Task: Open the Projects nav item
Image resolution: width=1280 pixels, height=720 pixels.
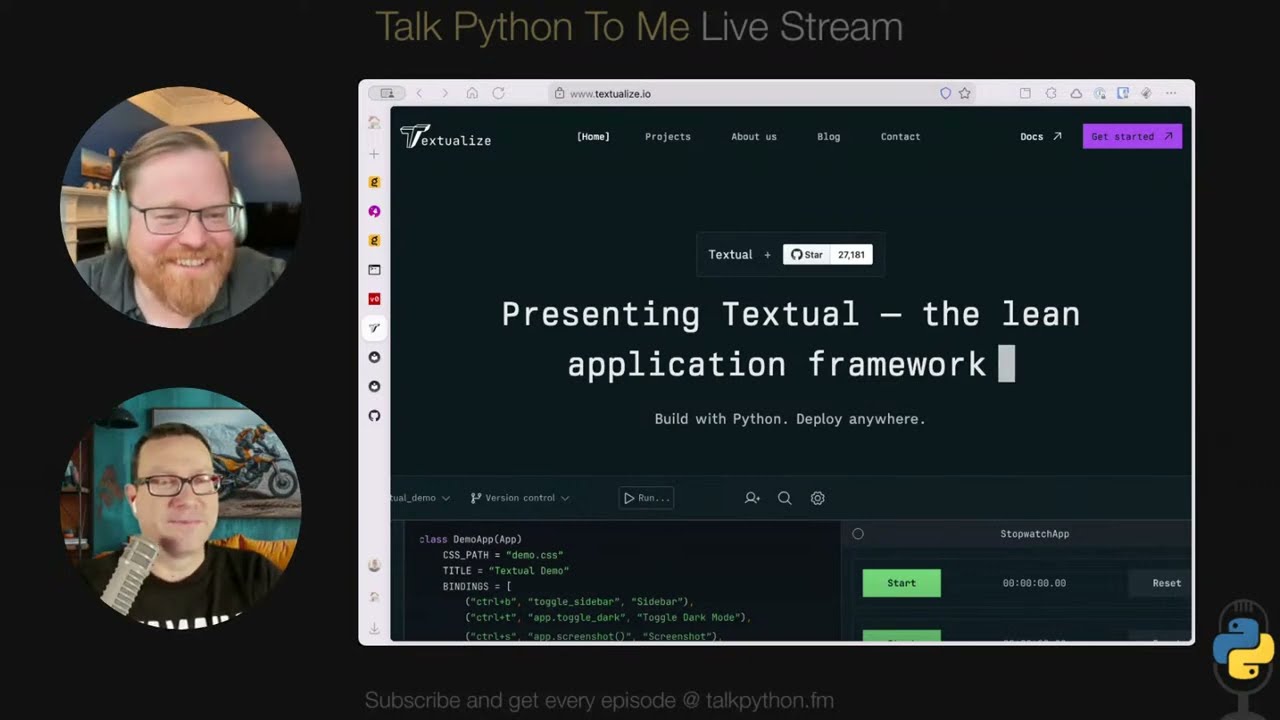Action: click(668, 137)
